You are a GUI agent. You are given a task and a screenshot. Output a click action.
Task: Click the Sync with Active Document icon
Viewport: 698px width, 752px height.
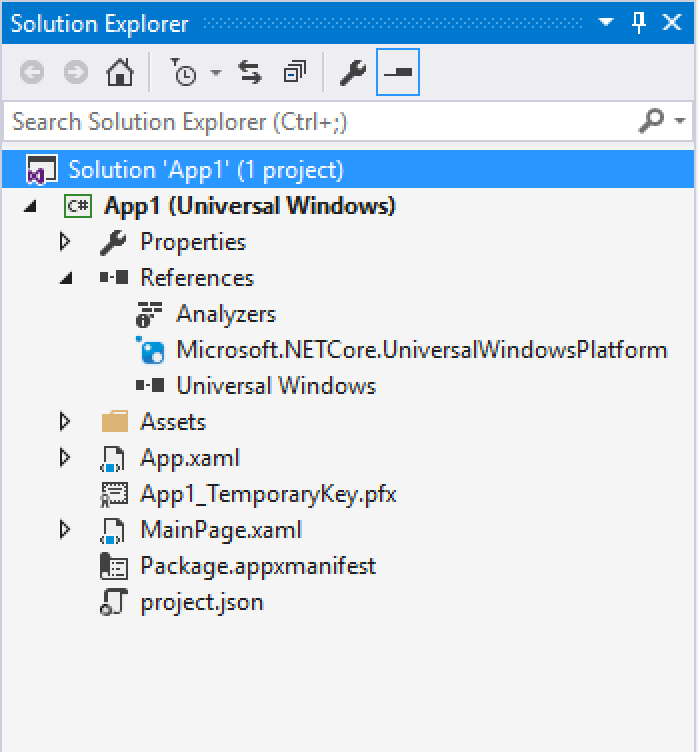click(250, 73)
